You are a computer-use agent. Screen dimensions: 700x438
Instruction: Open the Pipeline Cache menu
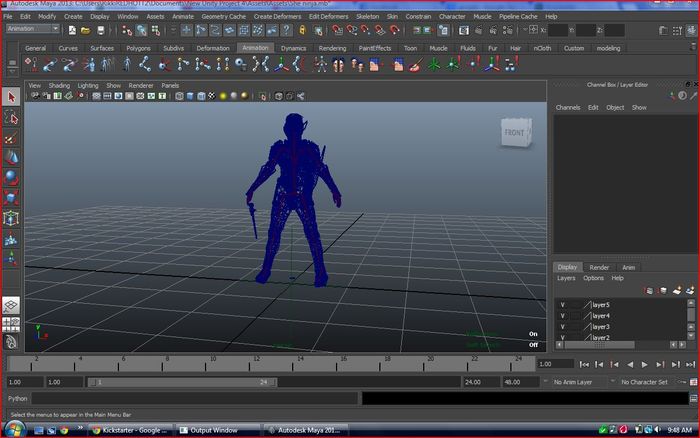(518, 17)
